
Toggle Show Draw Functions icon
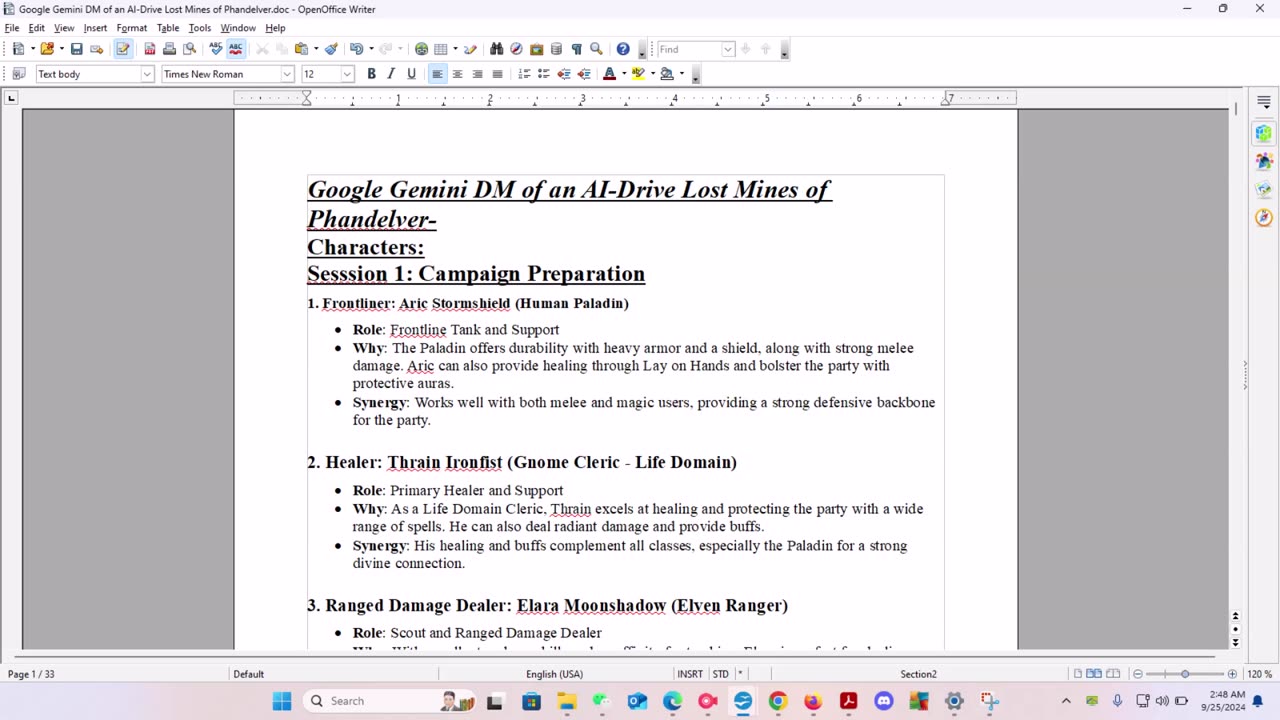(x=470, y=48)
